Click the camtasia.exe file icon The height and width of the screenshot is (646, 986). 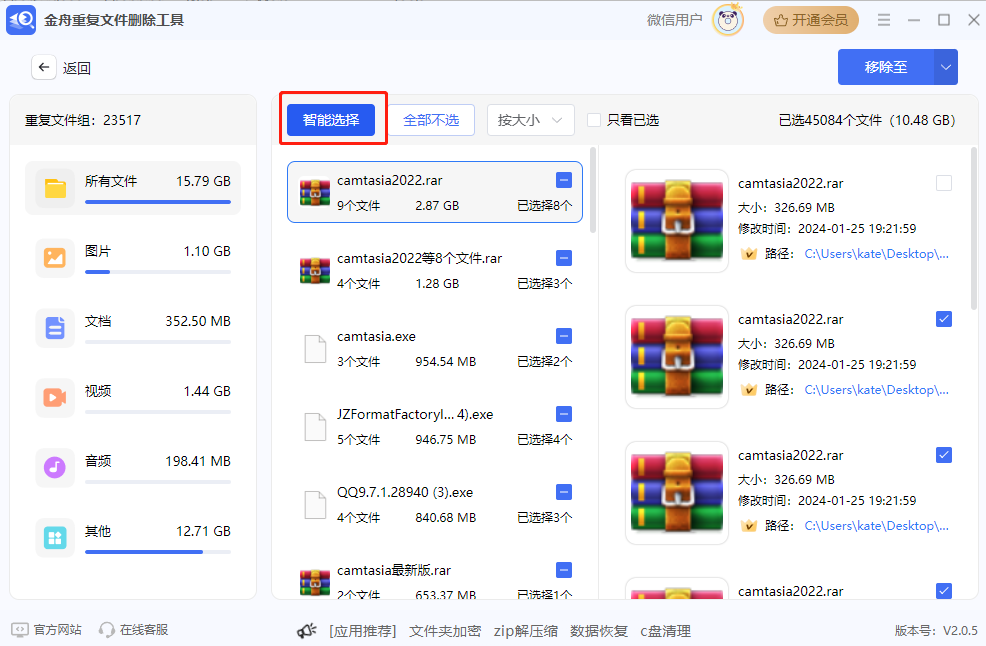(315, 349)
